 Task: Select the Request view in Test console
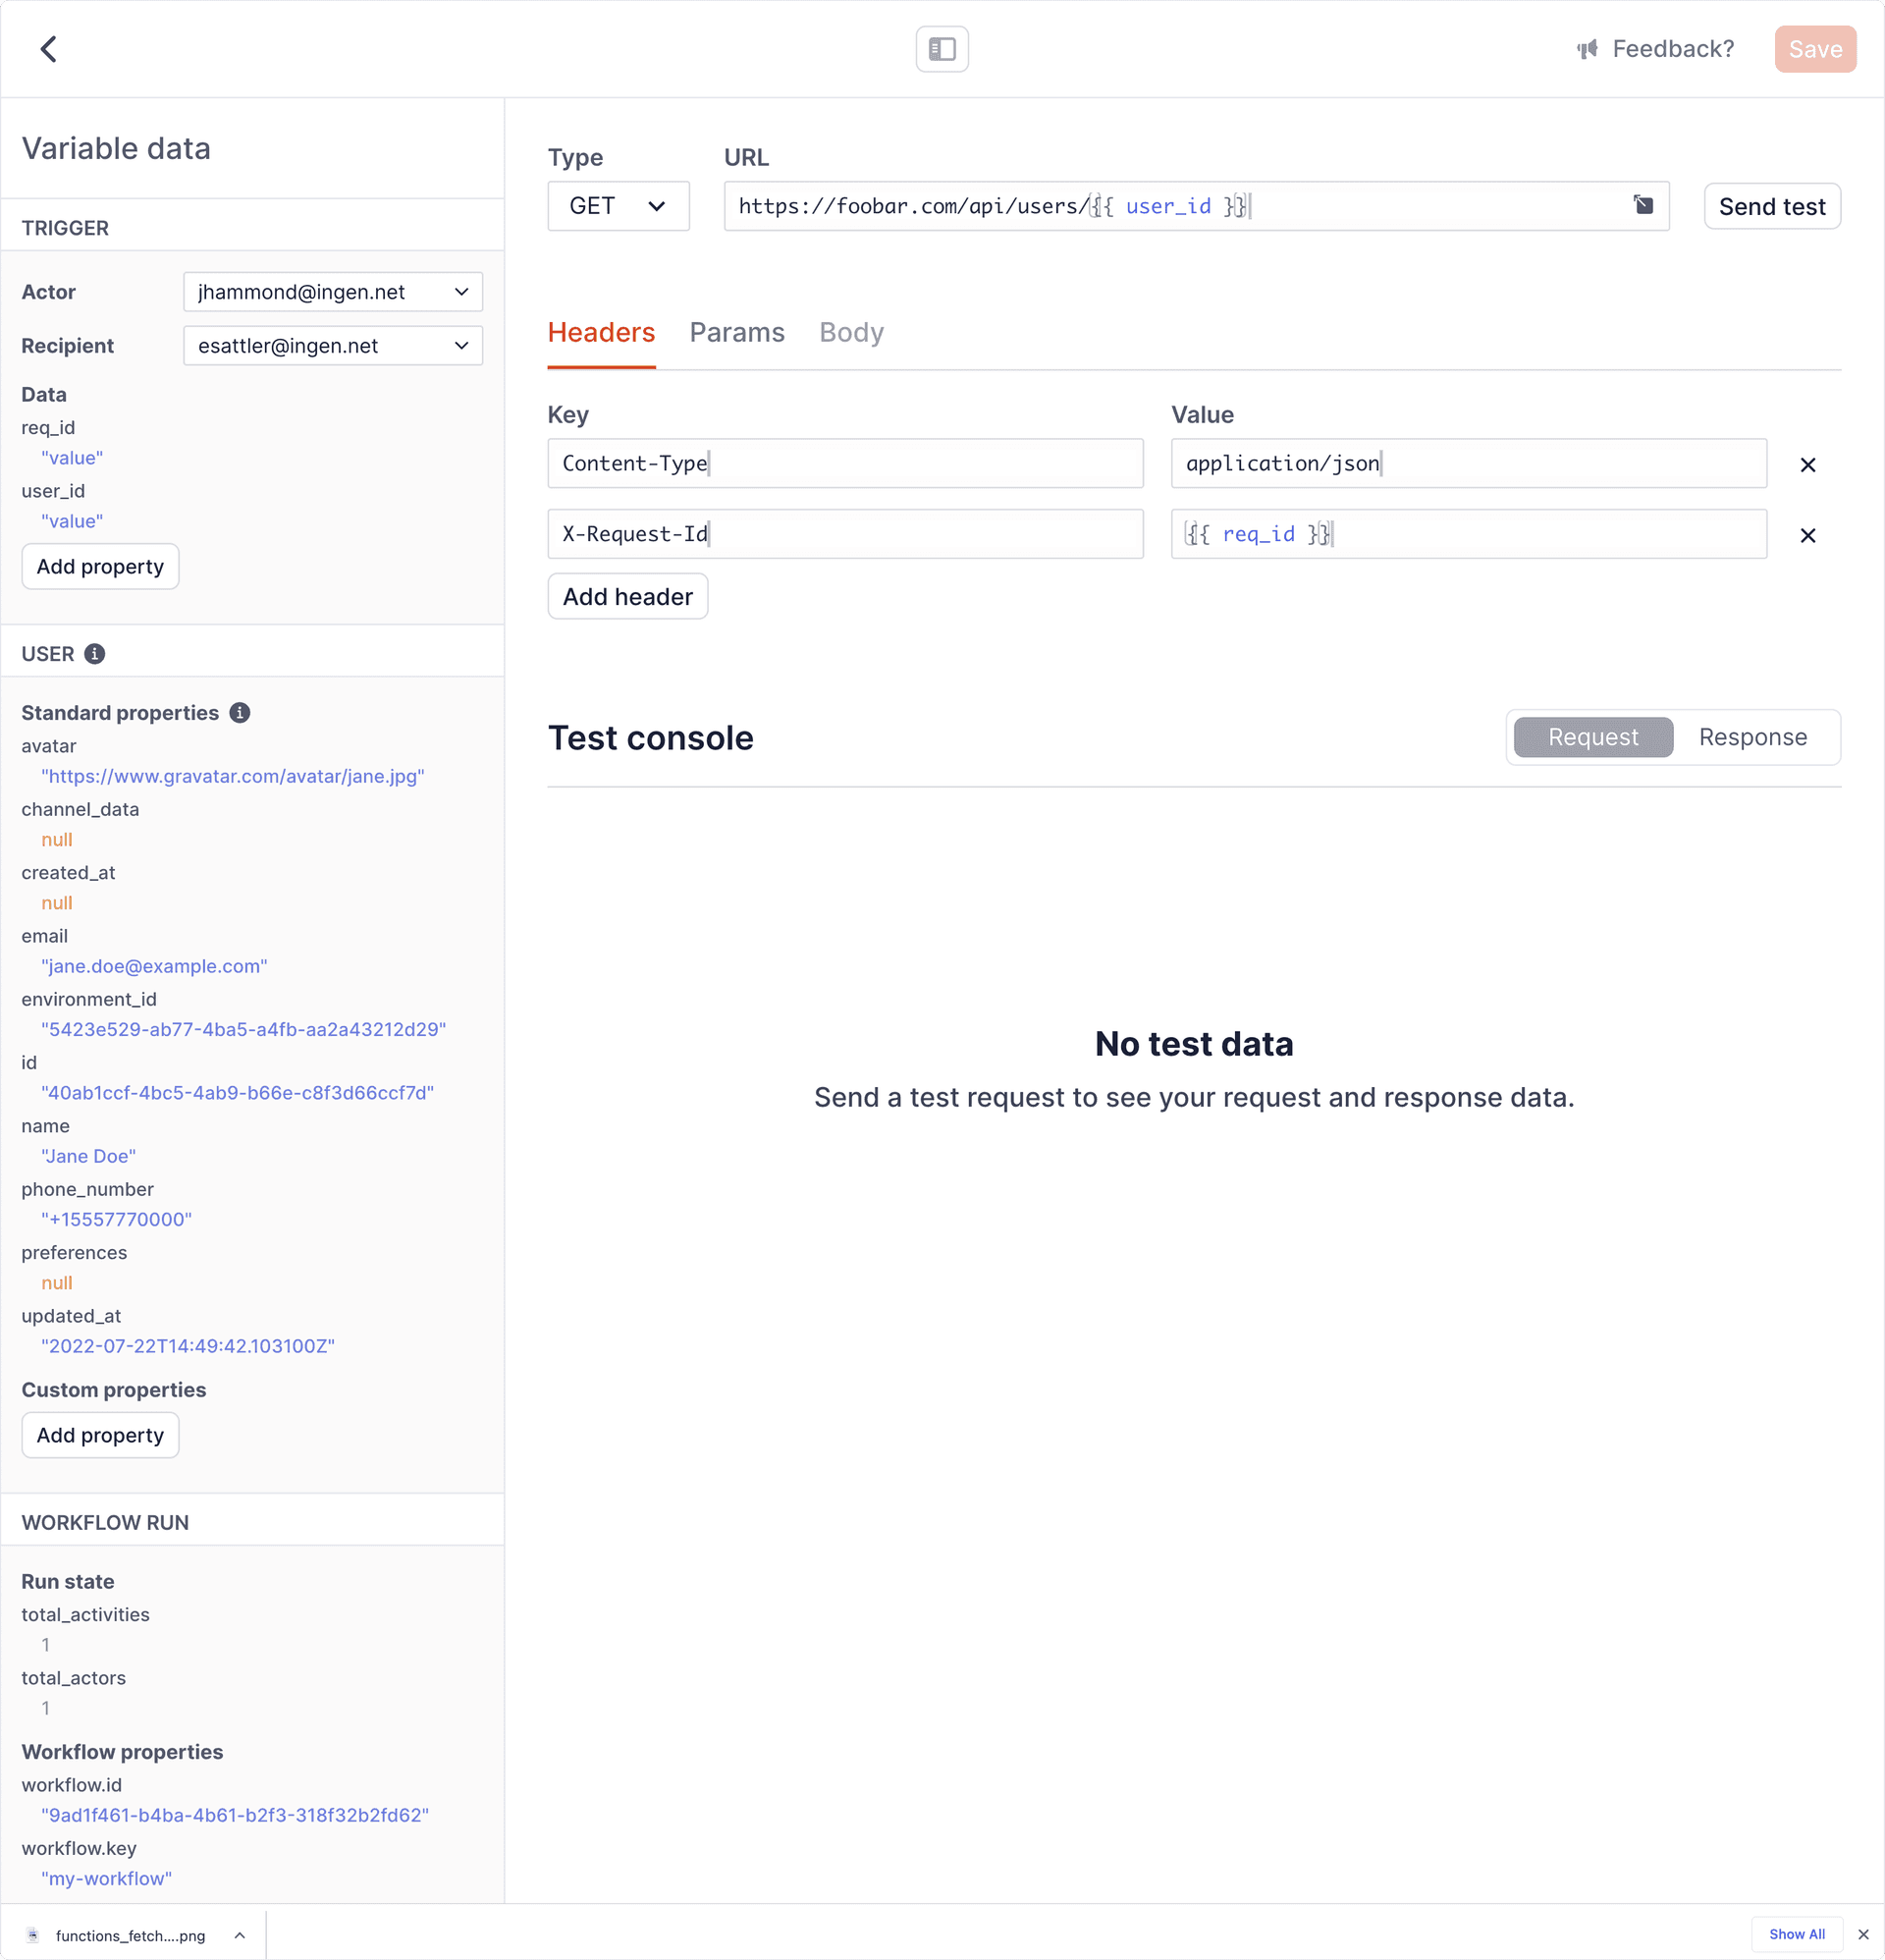(x=1593, y=737)
